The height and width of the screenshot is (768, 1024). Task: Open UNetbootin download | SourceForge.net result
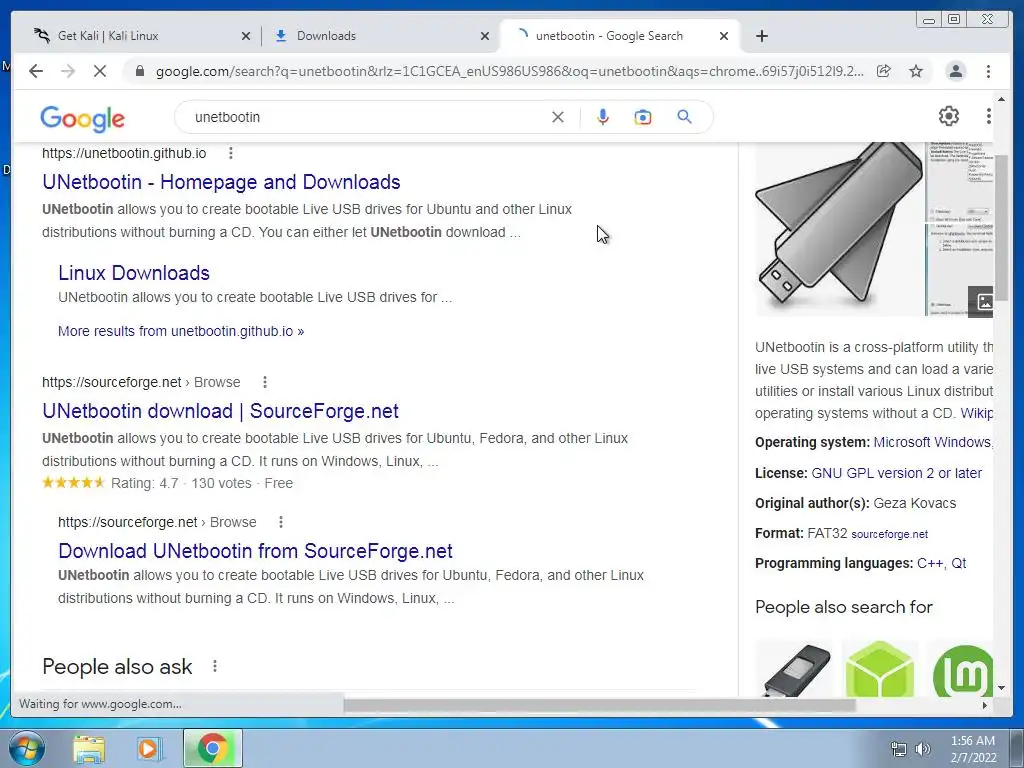coord(221,411)
